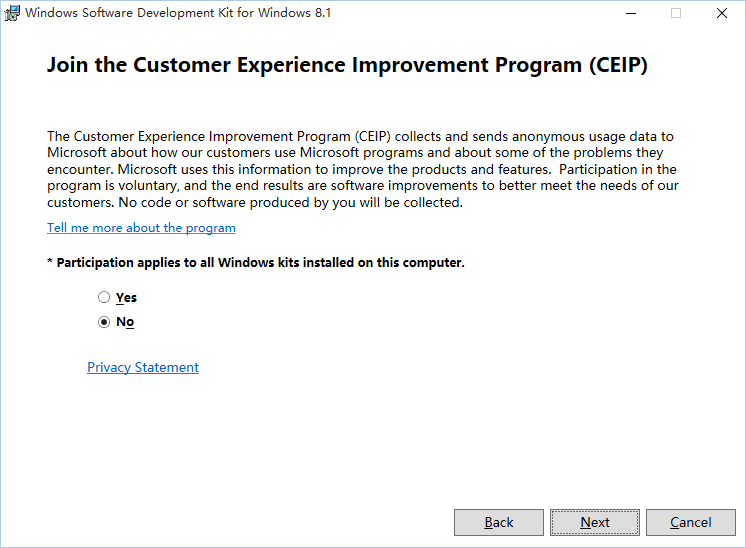
Task: Click the window title text in title bar
Action: [178, 13]
